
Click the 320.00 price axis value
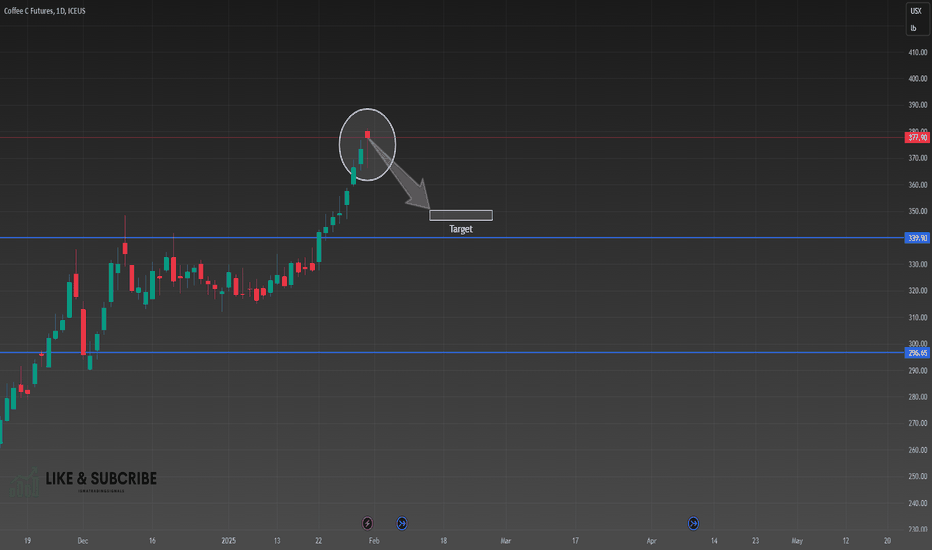coord(918,291)
